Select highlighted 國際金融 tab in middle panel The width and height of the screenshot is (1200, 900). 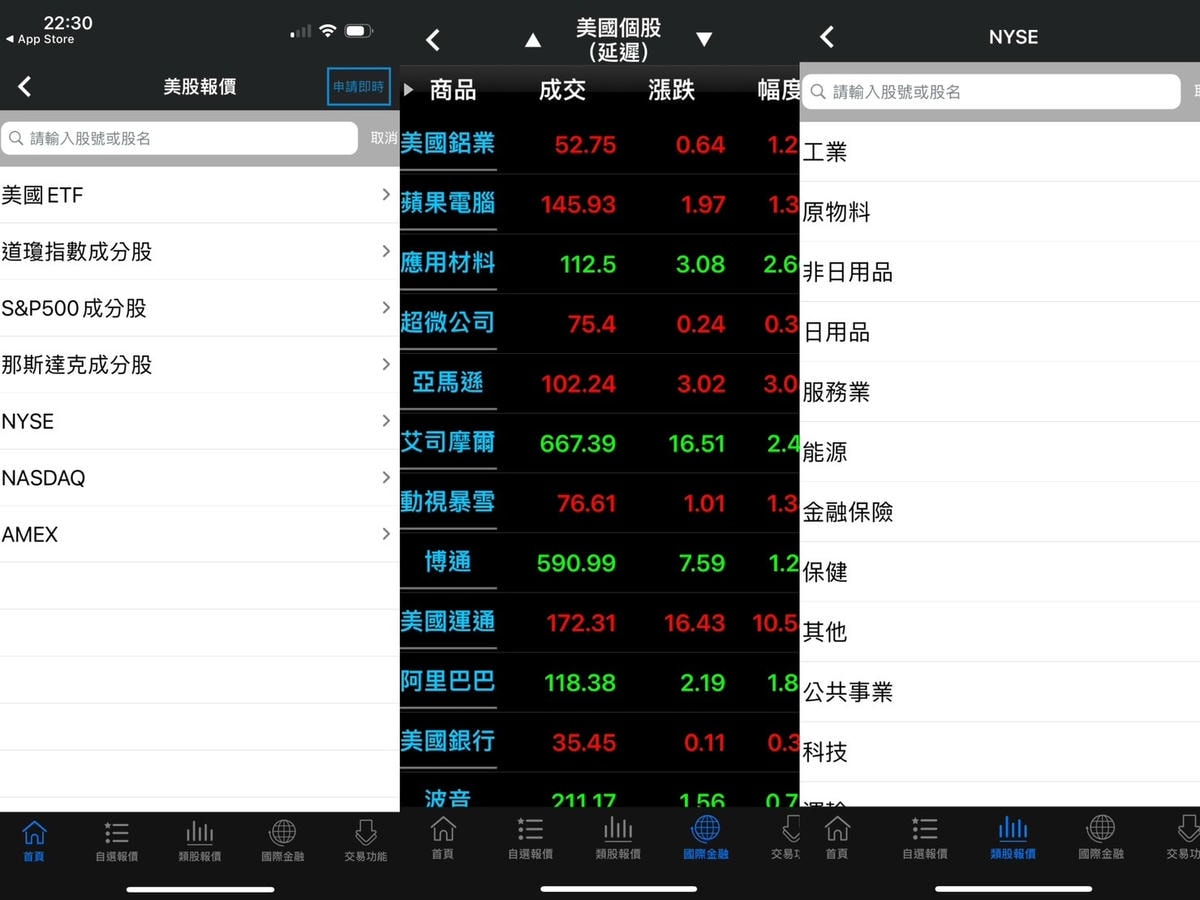tap(706, 838)
